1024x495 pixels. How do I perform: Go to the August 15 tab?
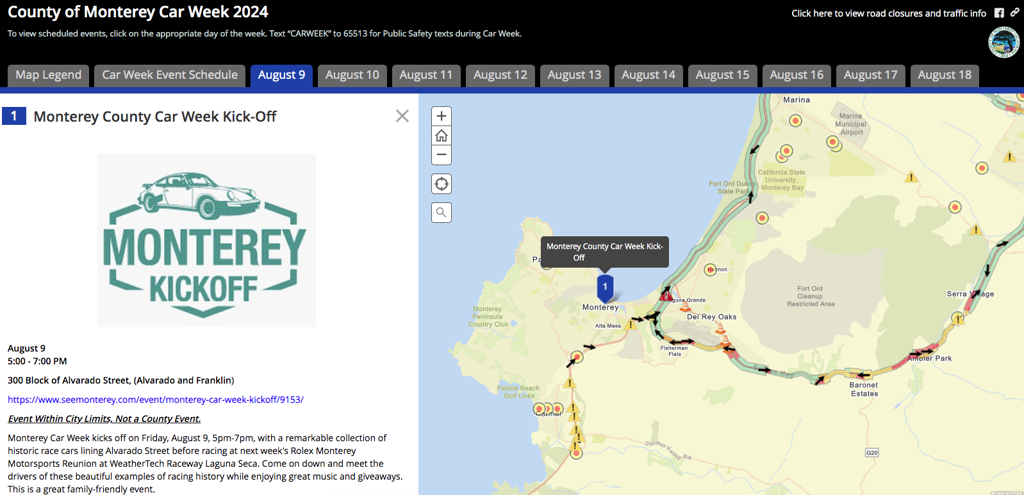(722, 75)
